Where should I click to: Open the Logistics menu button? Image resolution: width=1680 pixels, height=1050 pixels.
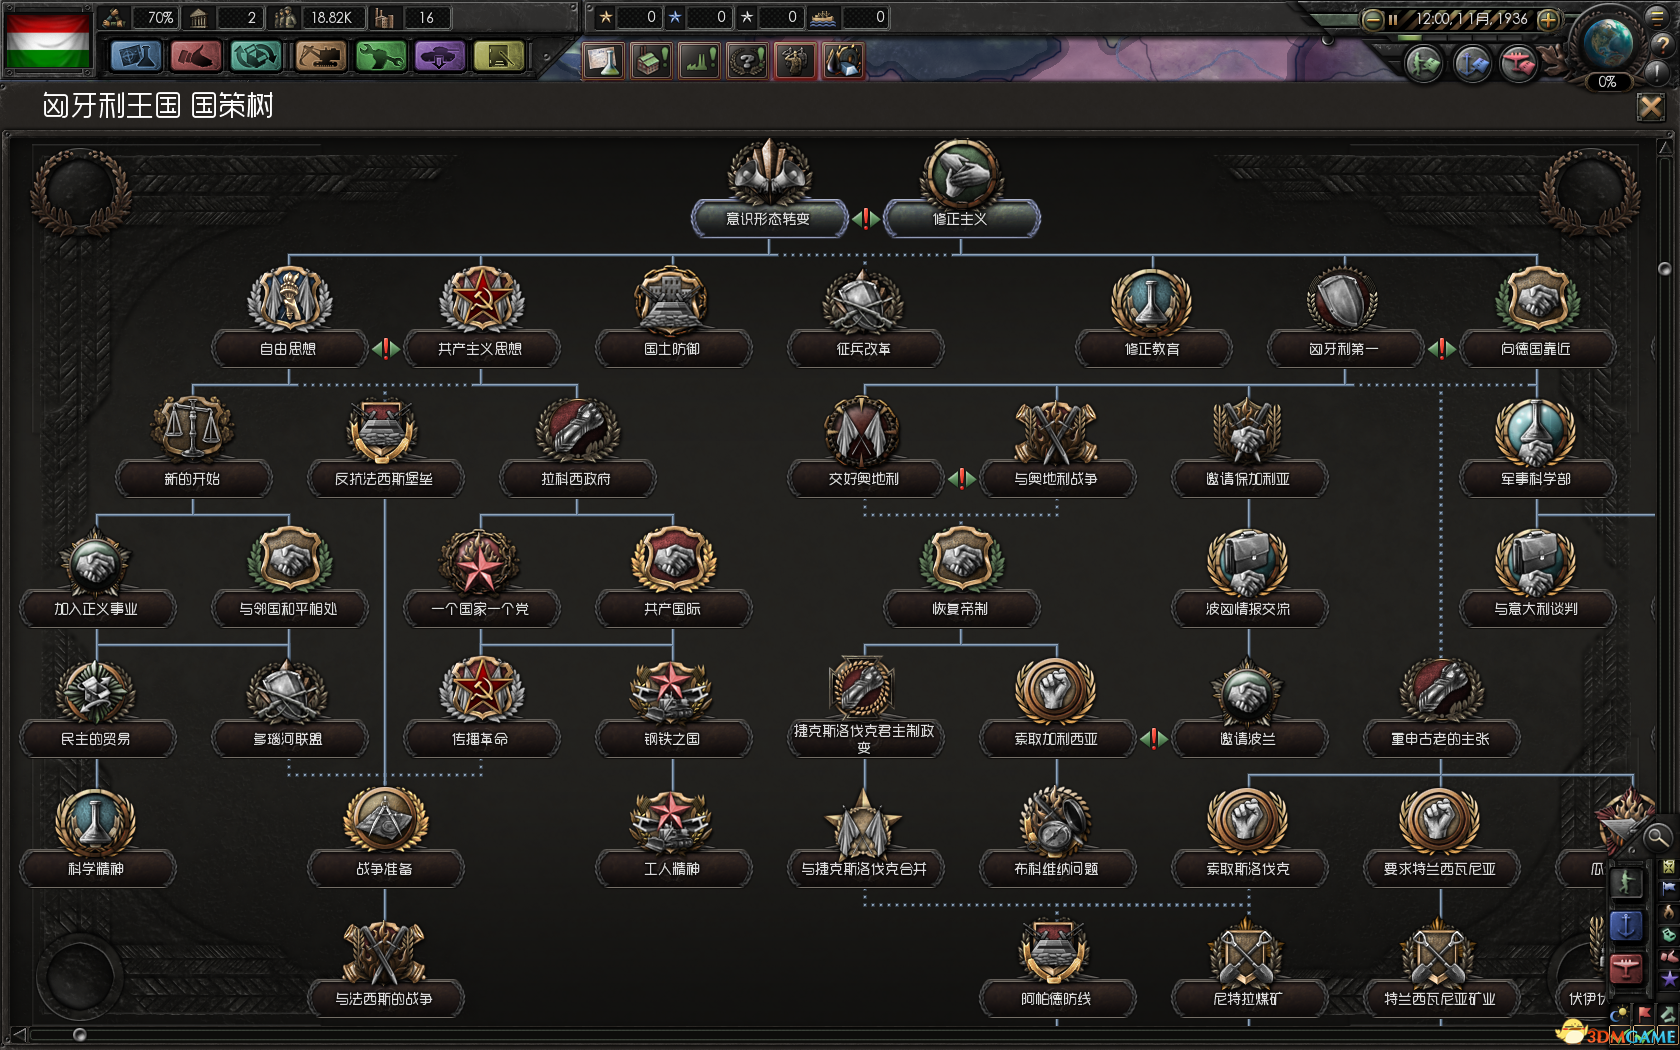point(499,56)
